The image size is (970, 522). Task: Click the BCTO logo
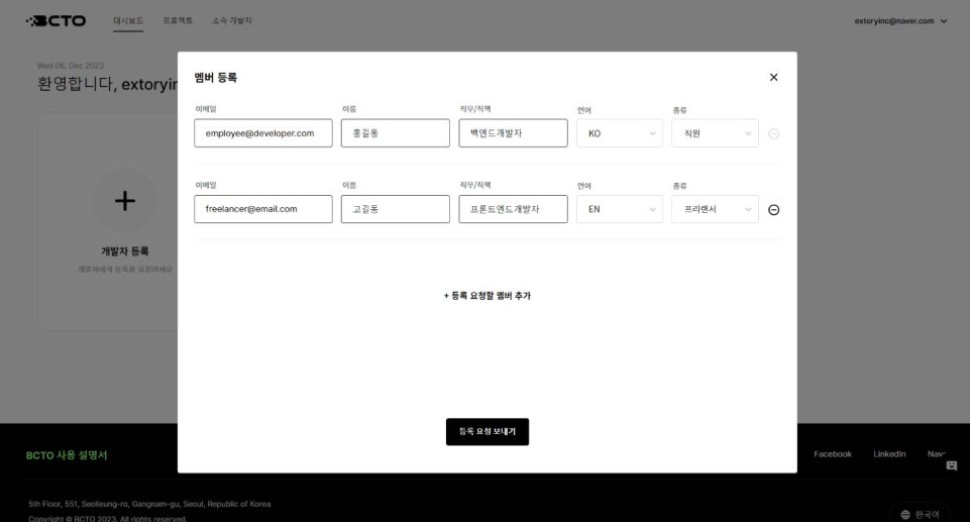pyautogui.click(x=56, y=21)
